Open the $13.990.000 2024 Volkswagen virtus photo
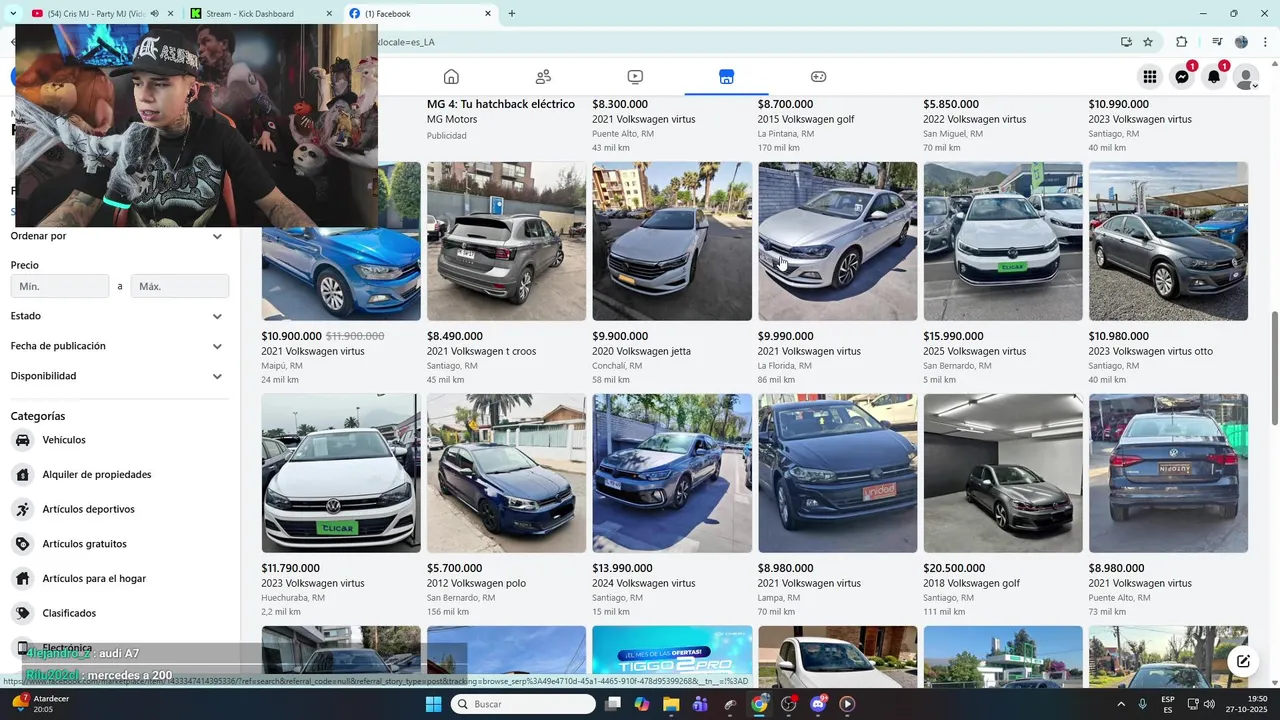This screenshot has height=720, width=1280. click(672, 473)
